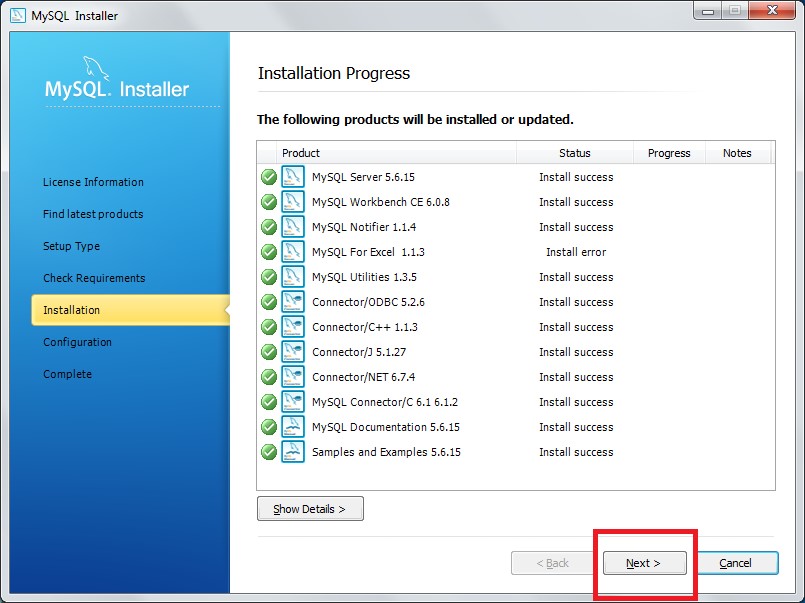
Task: Click the disabled Back button
Action: click(x=552, y=563)
